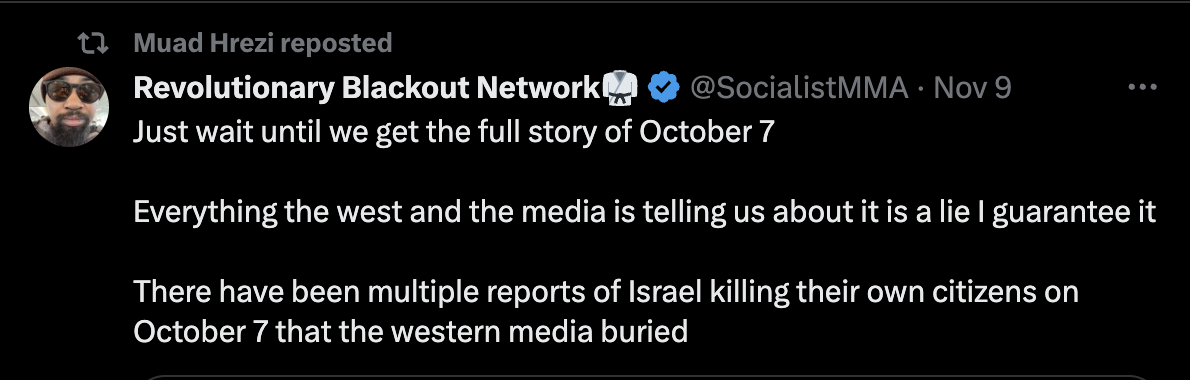This screenshot has height=380, width=1190.
Task: Click the "There have been multiple reports" line
Action: pyautogui.click(x=606, y=292)
